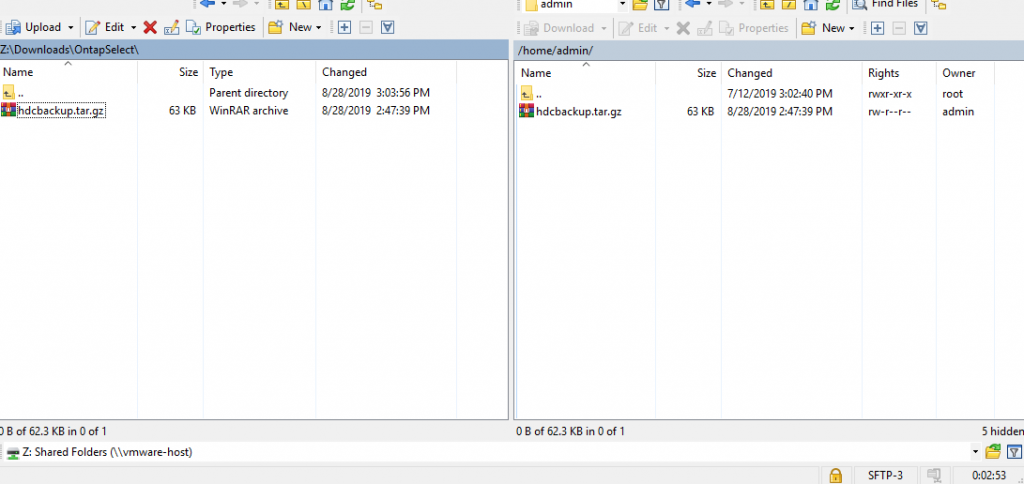1024x484 pixels.
Task: Click the '5 hidden' status text
Action: coord(1002,431)
